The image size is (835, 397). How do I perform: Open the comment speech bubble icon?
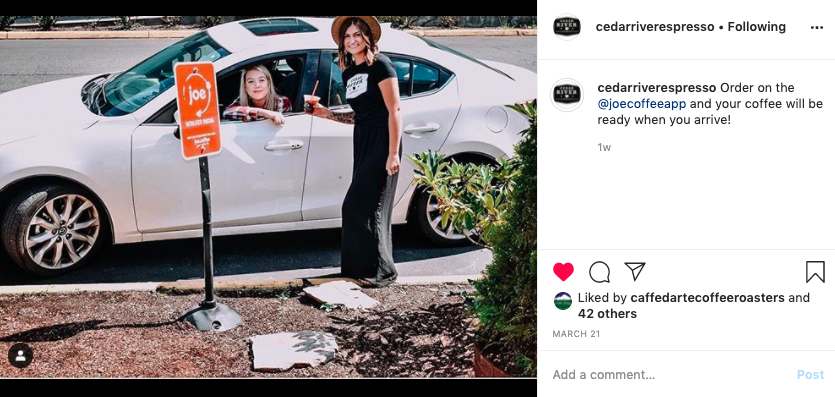600,272
